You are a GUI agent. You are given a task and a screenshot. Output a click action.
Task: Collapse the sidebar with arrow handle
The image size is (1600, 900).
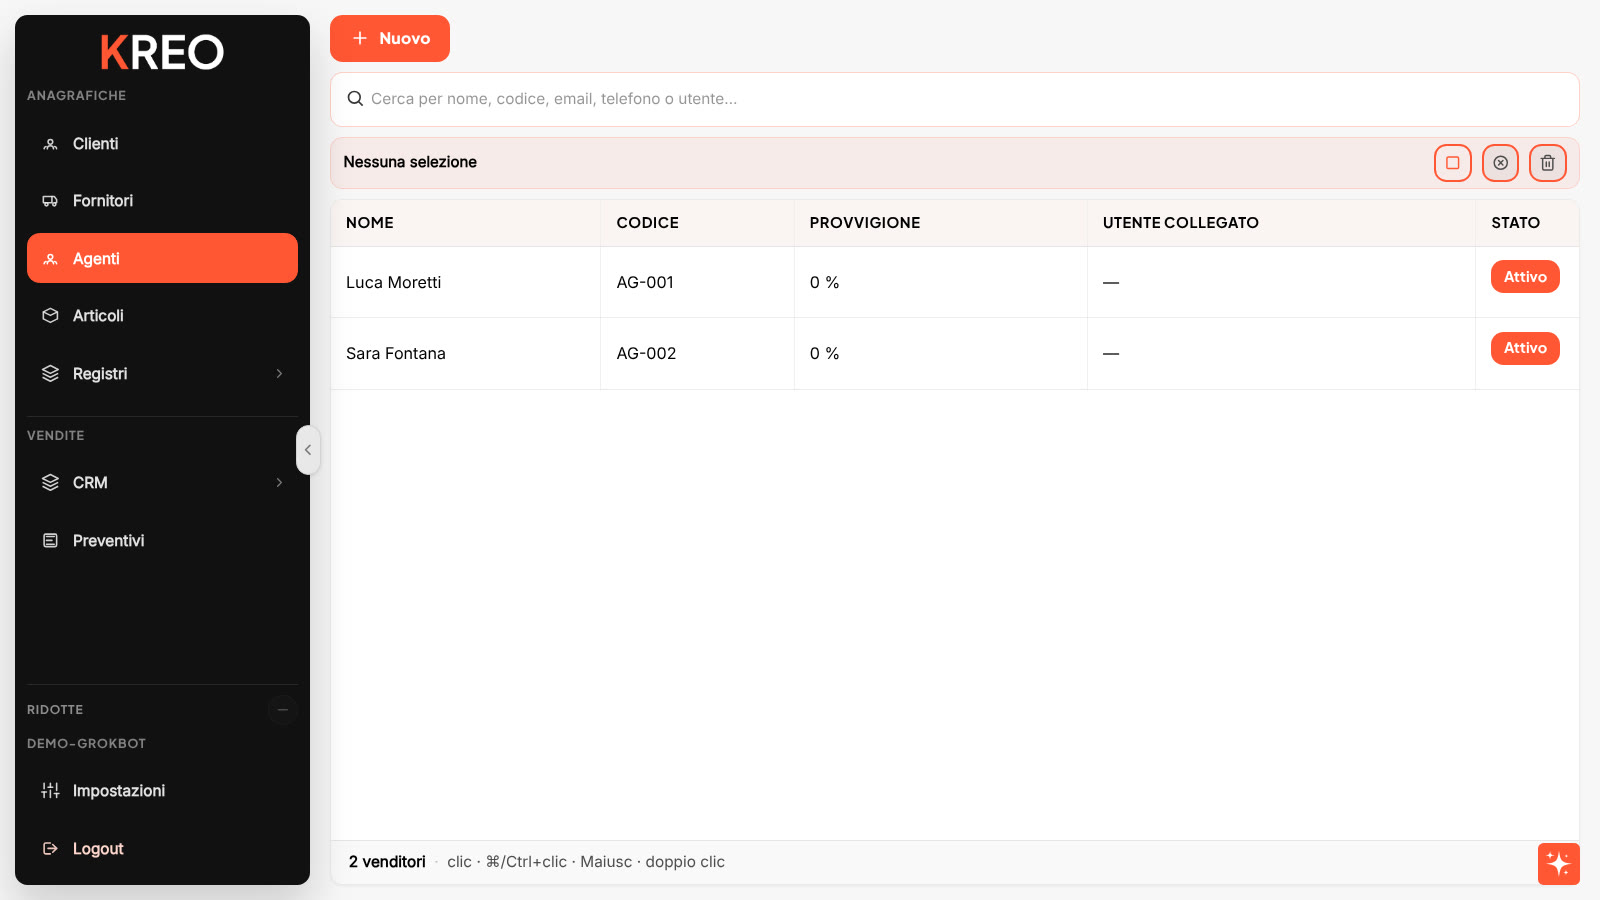click(x=308, y=450)
